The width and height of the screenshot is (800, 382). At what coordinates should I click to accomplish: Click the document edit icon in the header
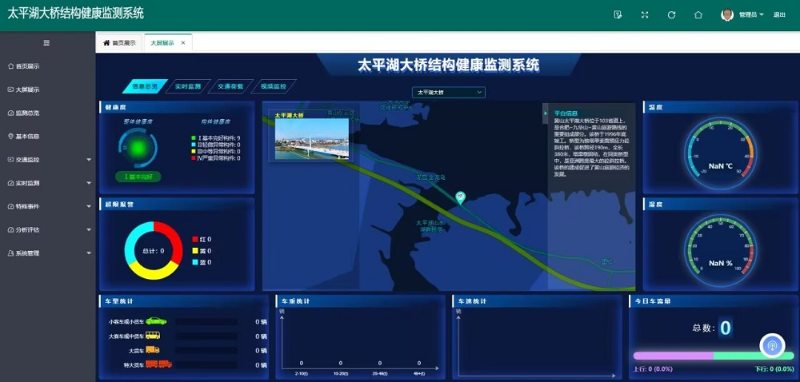[x=618, y=15]
